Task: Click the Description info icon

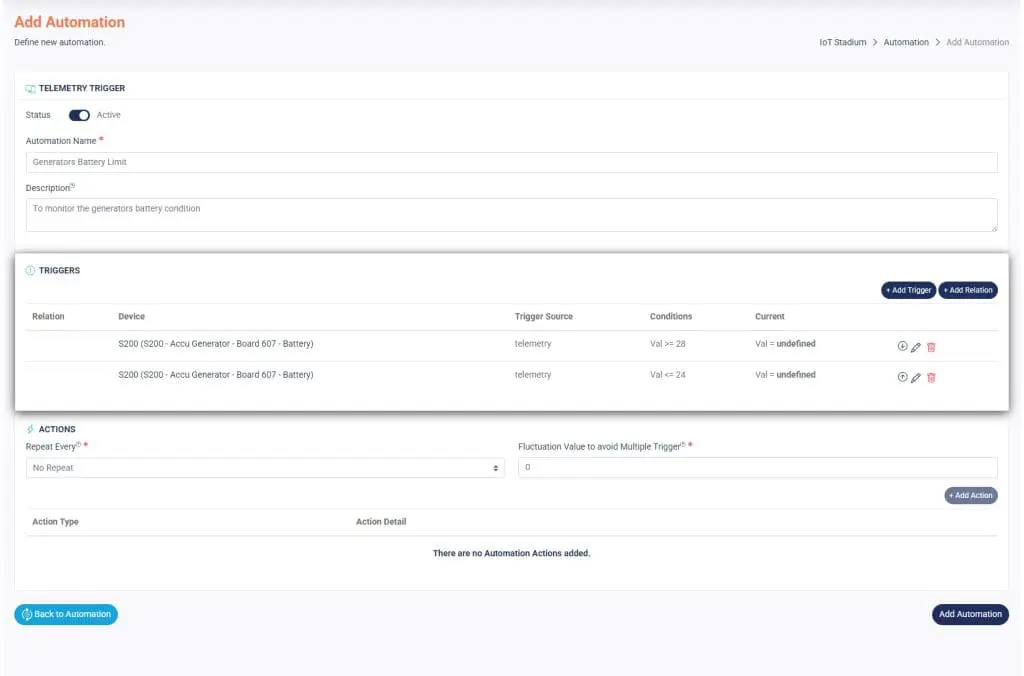Action: pos(73,186)
